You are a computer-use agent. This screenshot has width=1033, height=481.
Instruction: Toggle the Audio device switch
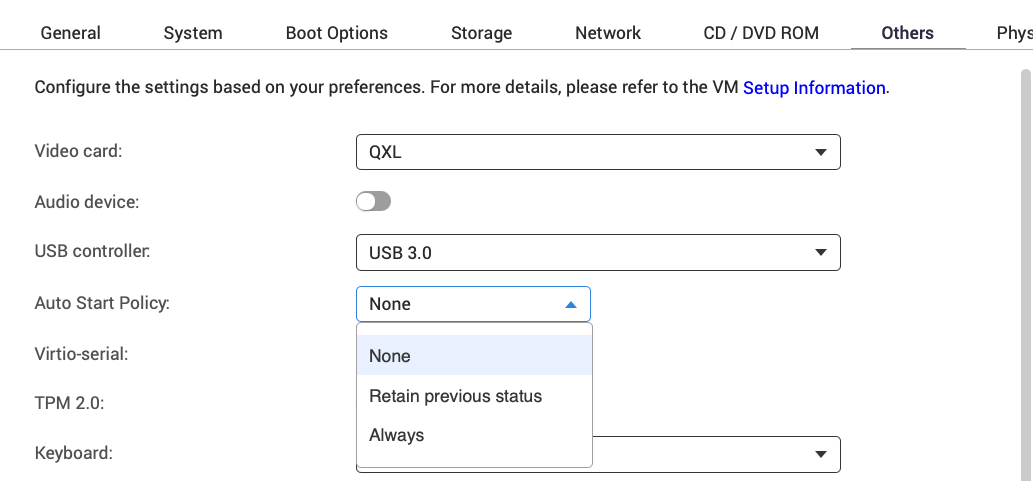point(373,202)
